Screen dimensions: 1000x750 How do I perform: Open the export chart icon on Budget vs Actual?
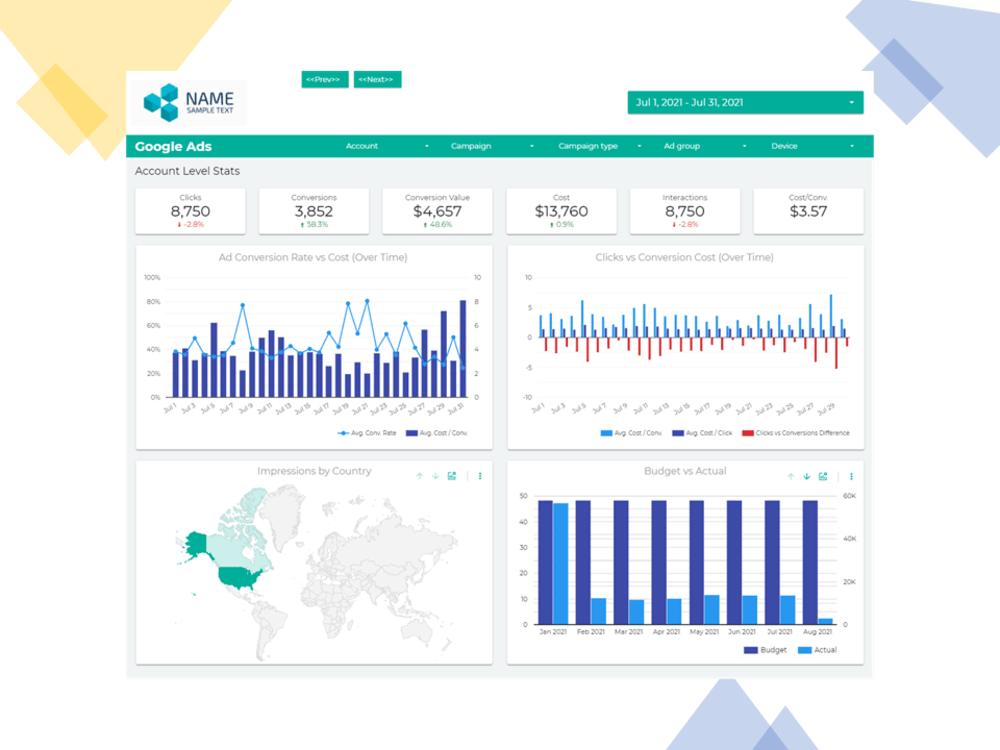tap(821, 476)
